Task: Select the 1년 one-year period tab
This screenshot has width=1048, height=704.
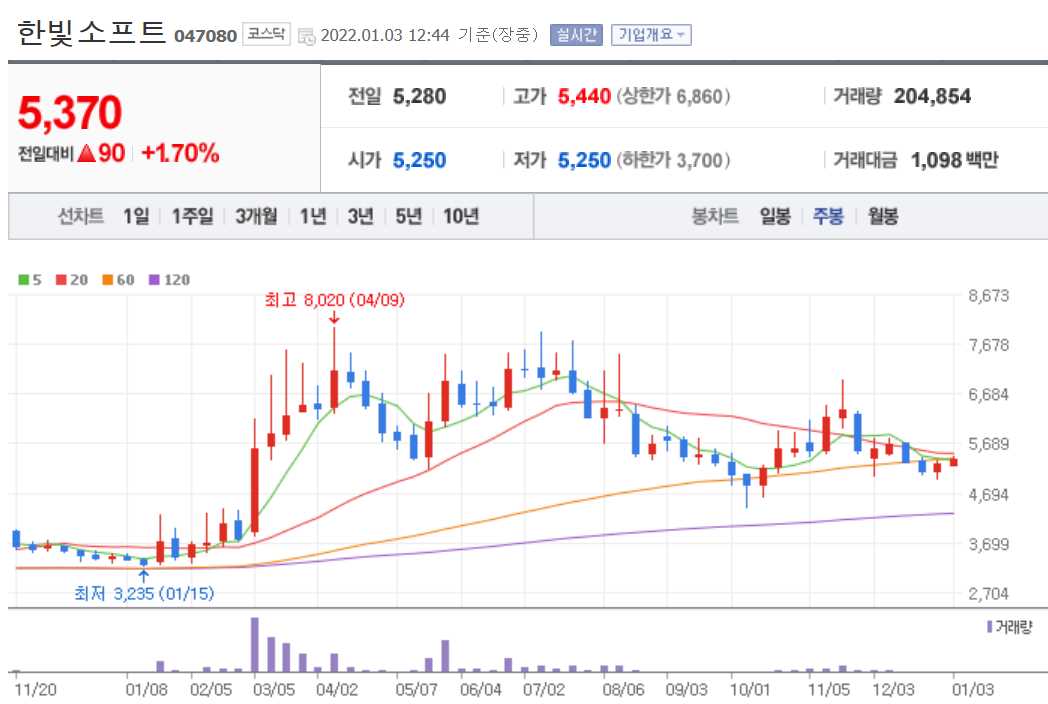Action: click(x=312, y=215)
